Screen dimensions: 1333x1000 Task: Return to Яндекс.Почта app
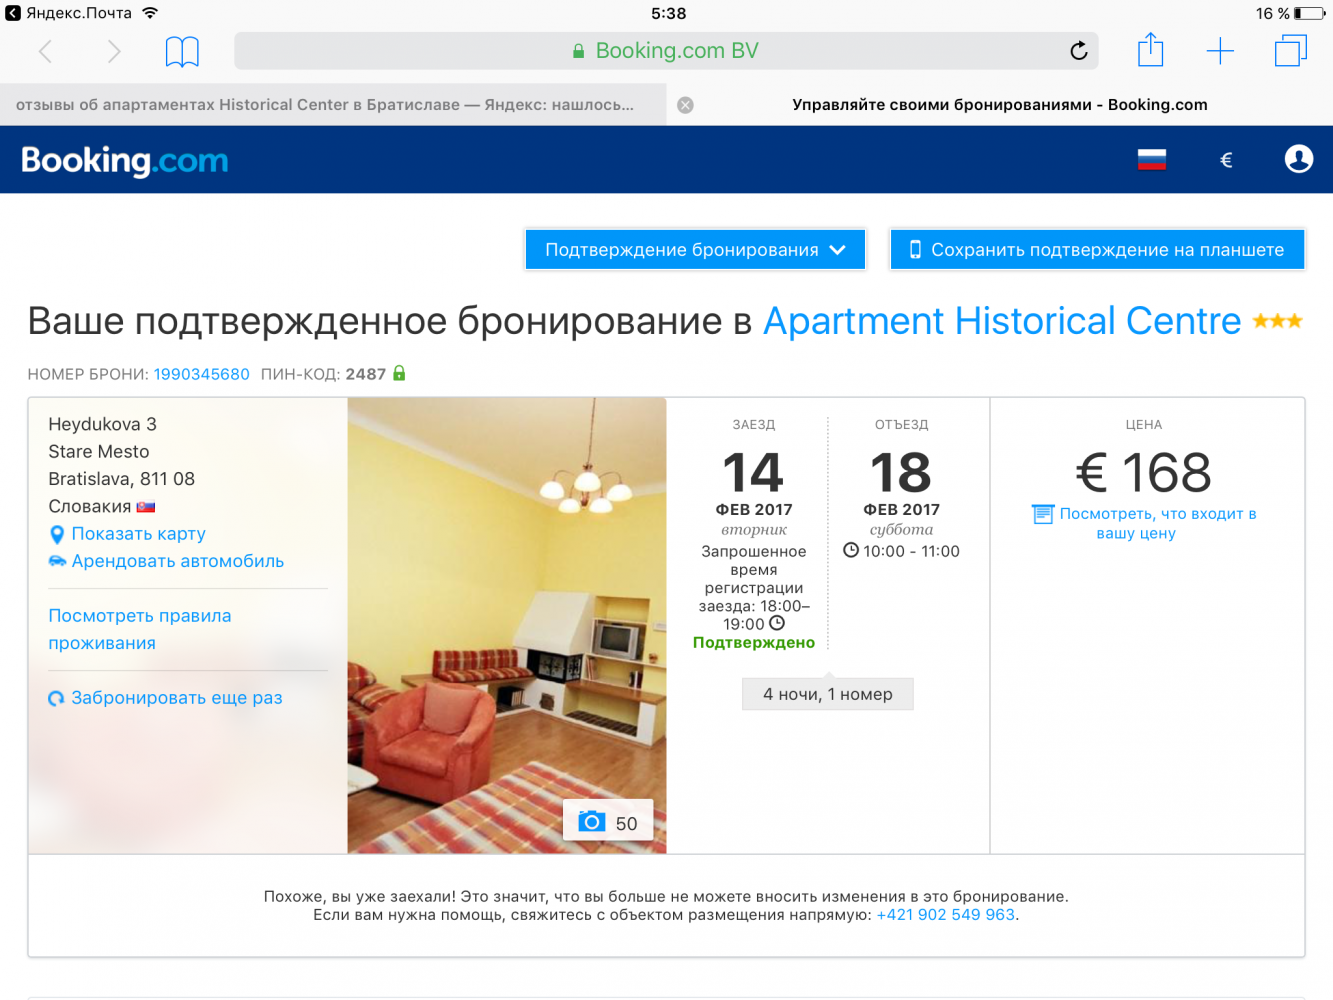coord(68,13)
